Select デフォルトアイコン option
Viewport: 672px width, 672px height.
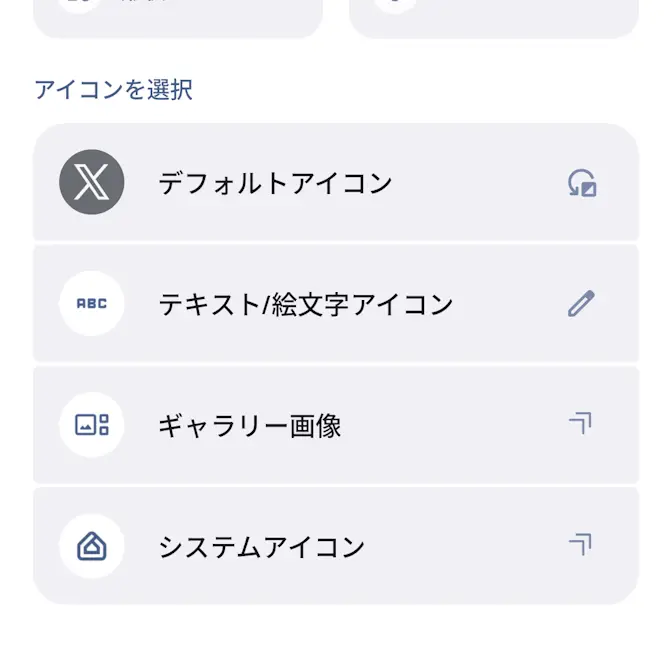pyautogui.click(x=275, y=183)
